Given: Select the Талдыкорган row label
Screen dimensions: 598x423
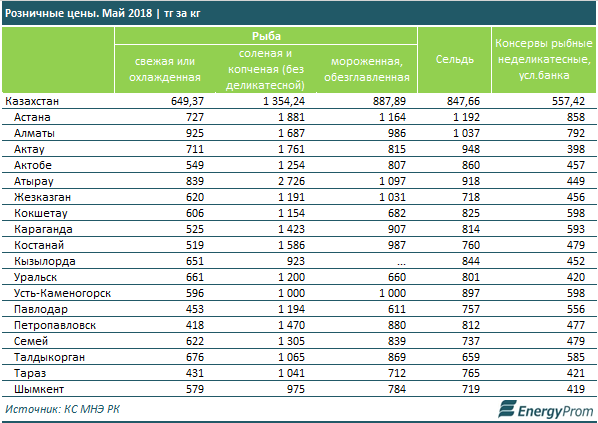Looking at the screenshot, I should click(x=50, y=357).
